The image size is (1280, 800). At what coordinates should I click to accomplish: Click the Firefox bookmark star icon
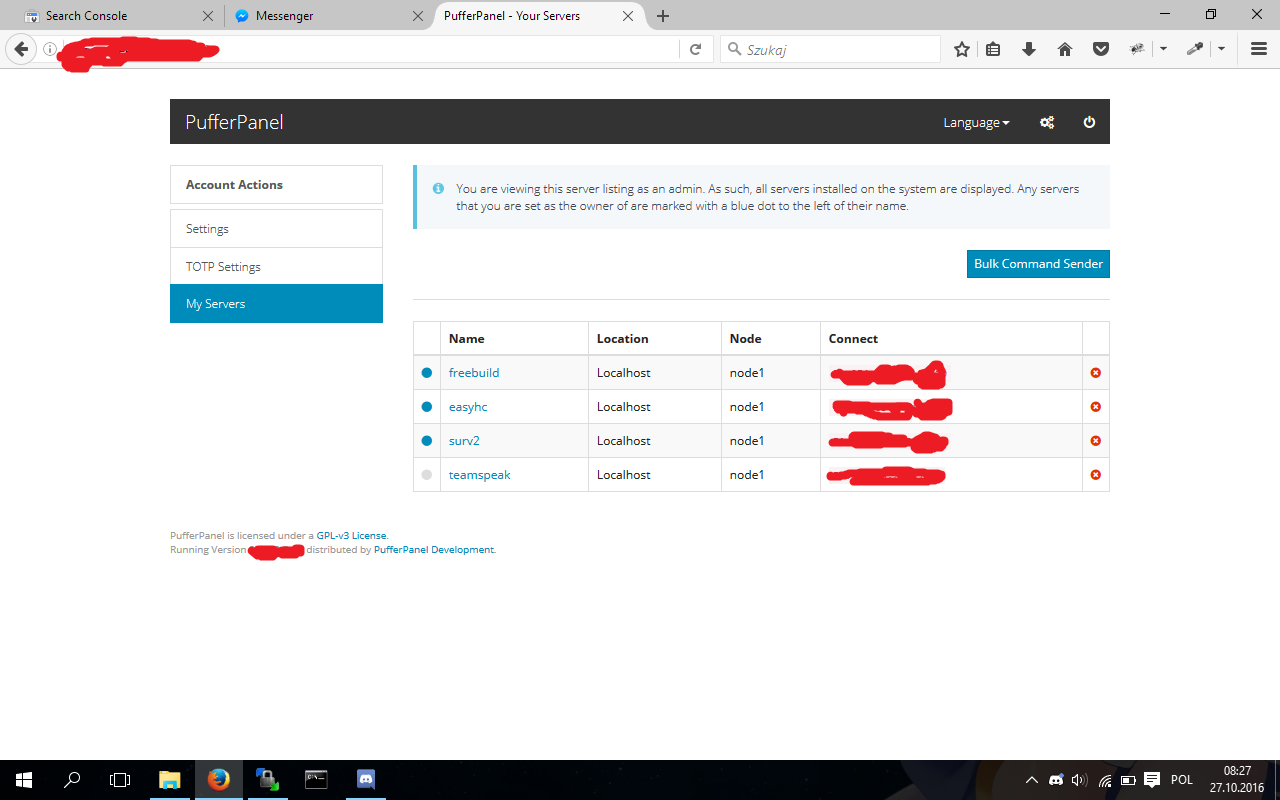coord(961,49)
